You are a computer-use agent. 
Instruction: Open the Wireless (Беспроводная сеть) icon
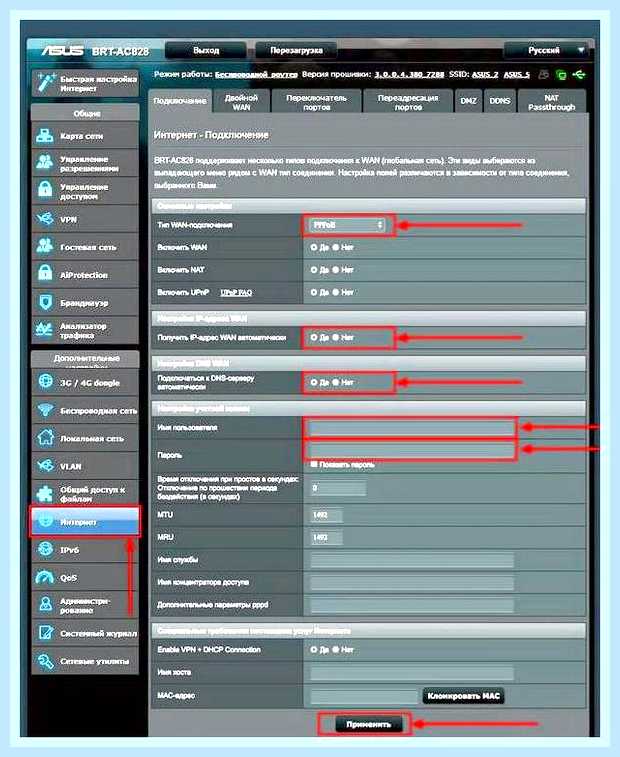tap(45, 410)
